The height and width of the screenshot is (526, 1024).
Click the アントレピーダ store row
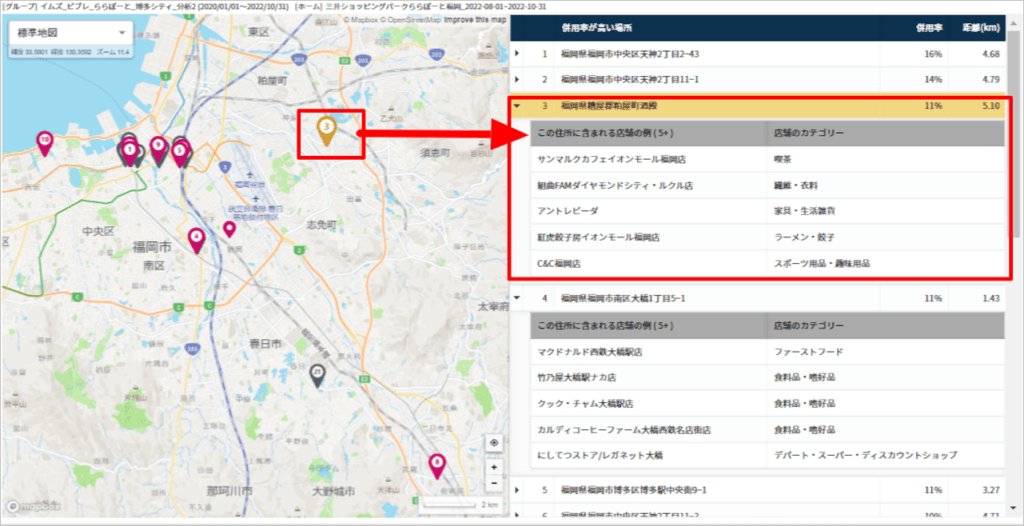(767, 211)
